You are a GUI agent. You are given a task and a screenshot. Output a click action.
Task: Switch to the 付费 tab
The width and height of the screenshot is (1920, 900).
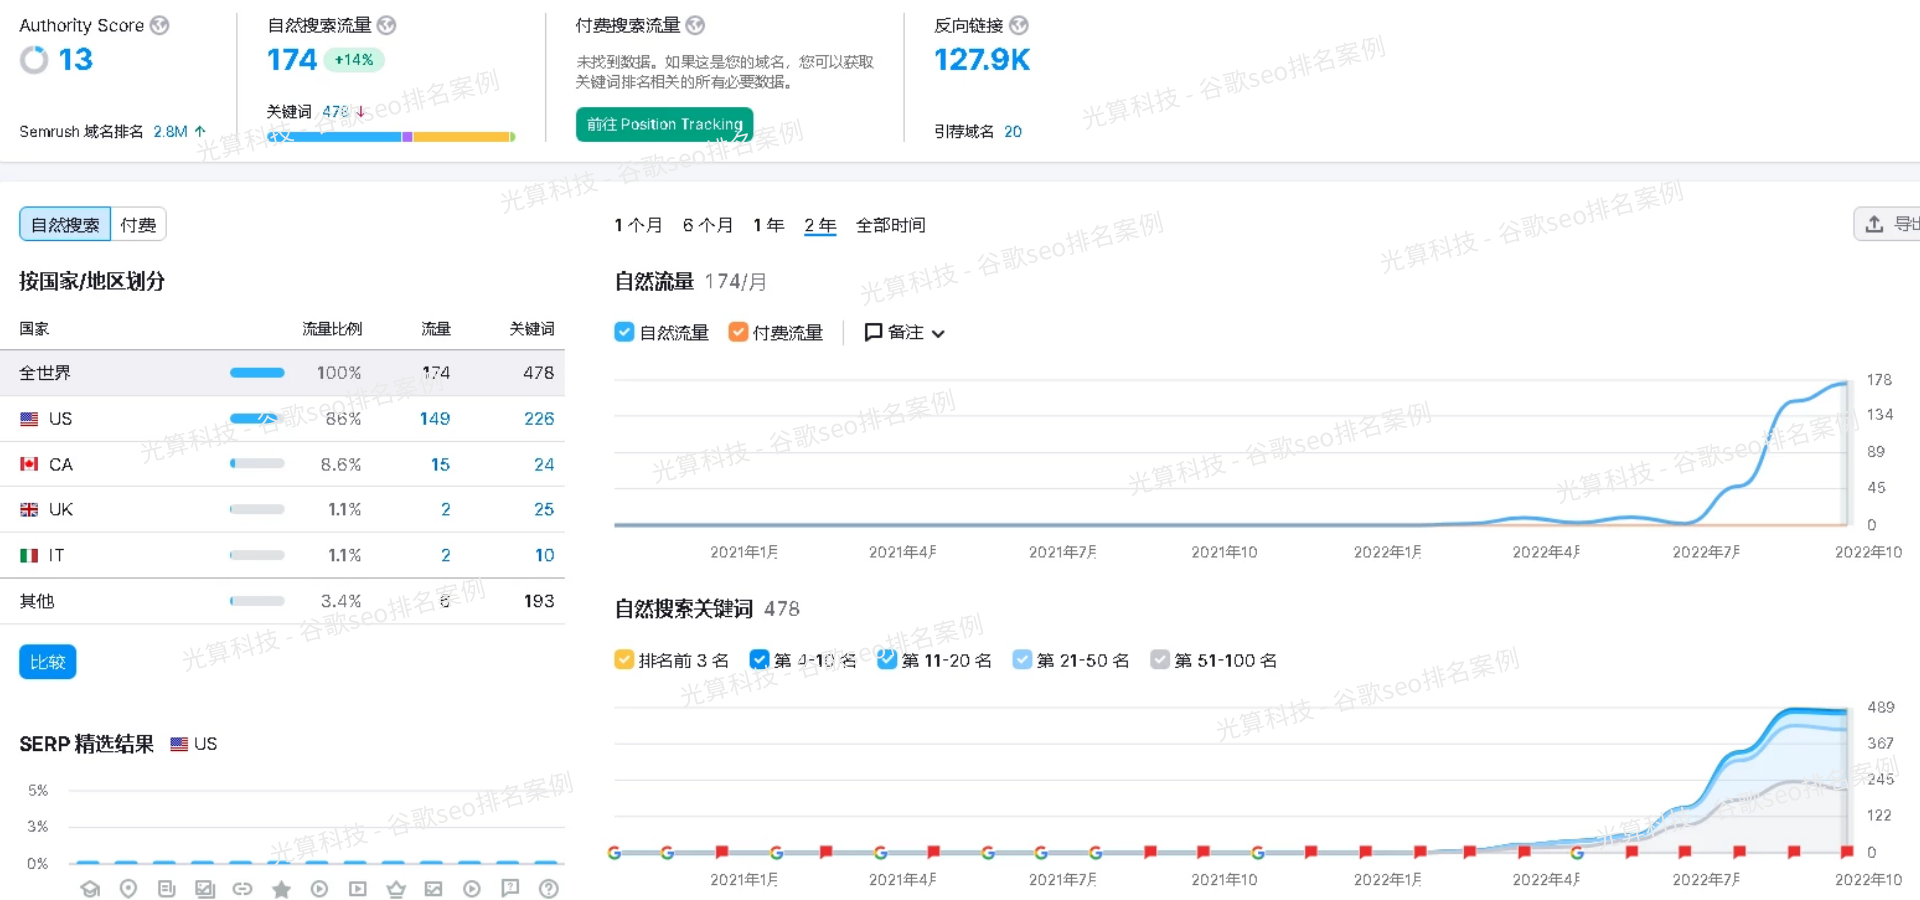138,225
